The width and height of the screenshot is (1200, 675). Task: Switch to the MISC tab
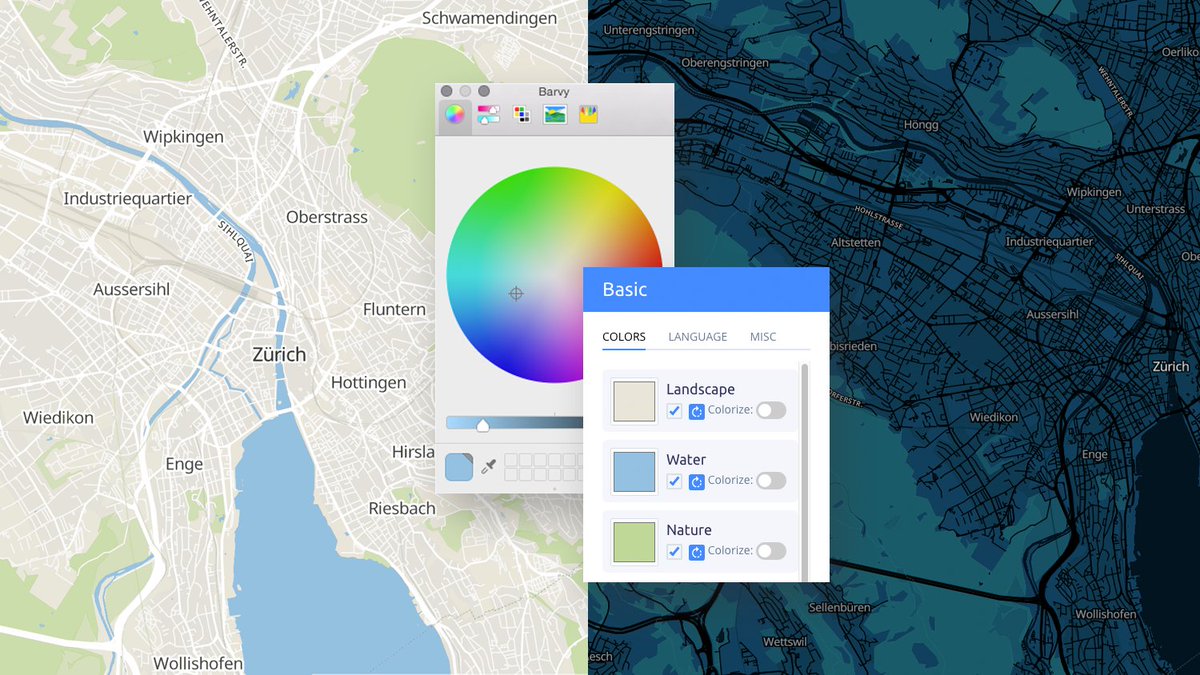[x=763, y=337]
